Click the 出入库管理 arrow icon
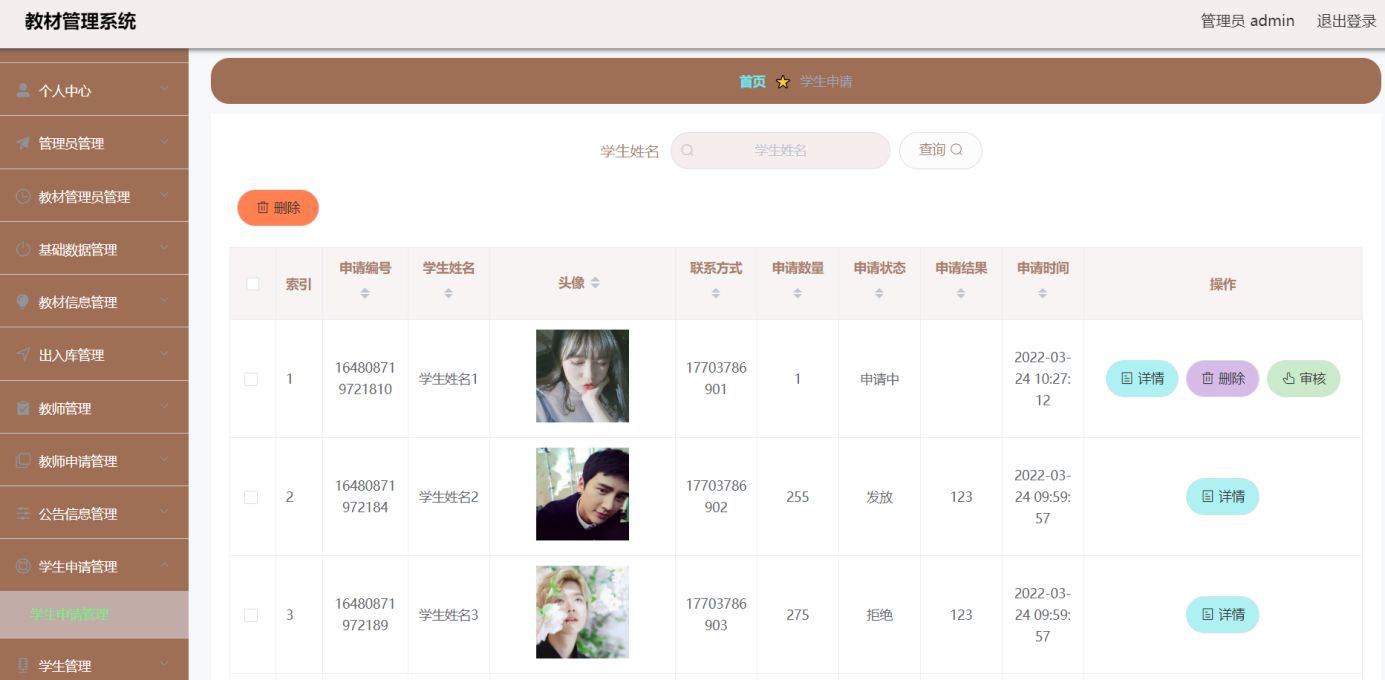The height and width of the screenshot is (680, 1385). pos(23,355)
